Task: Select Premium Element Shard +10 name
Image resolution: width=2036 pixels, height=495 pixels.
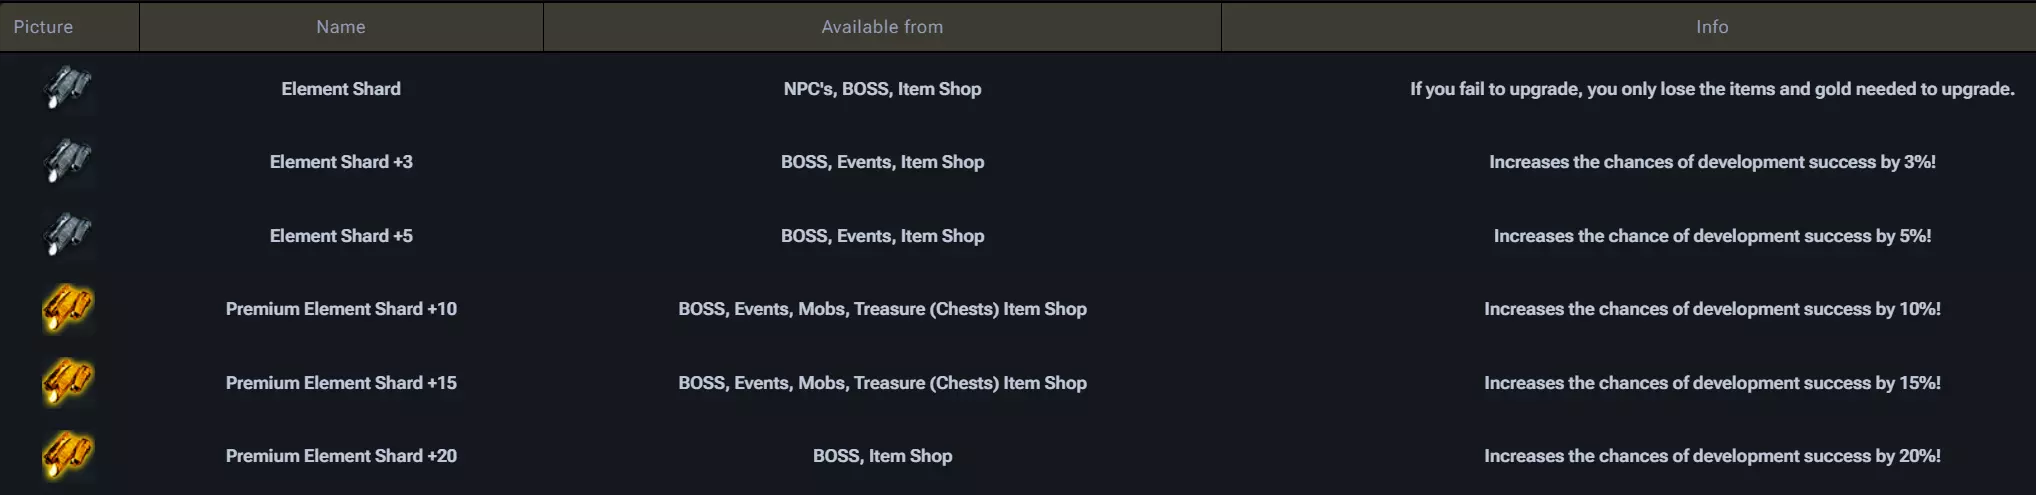Action: point(341,309)
